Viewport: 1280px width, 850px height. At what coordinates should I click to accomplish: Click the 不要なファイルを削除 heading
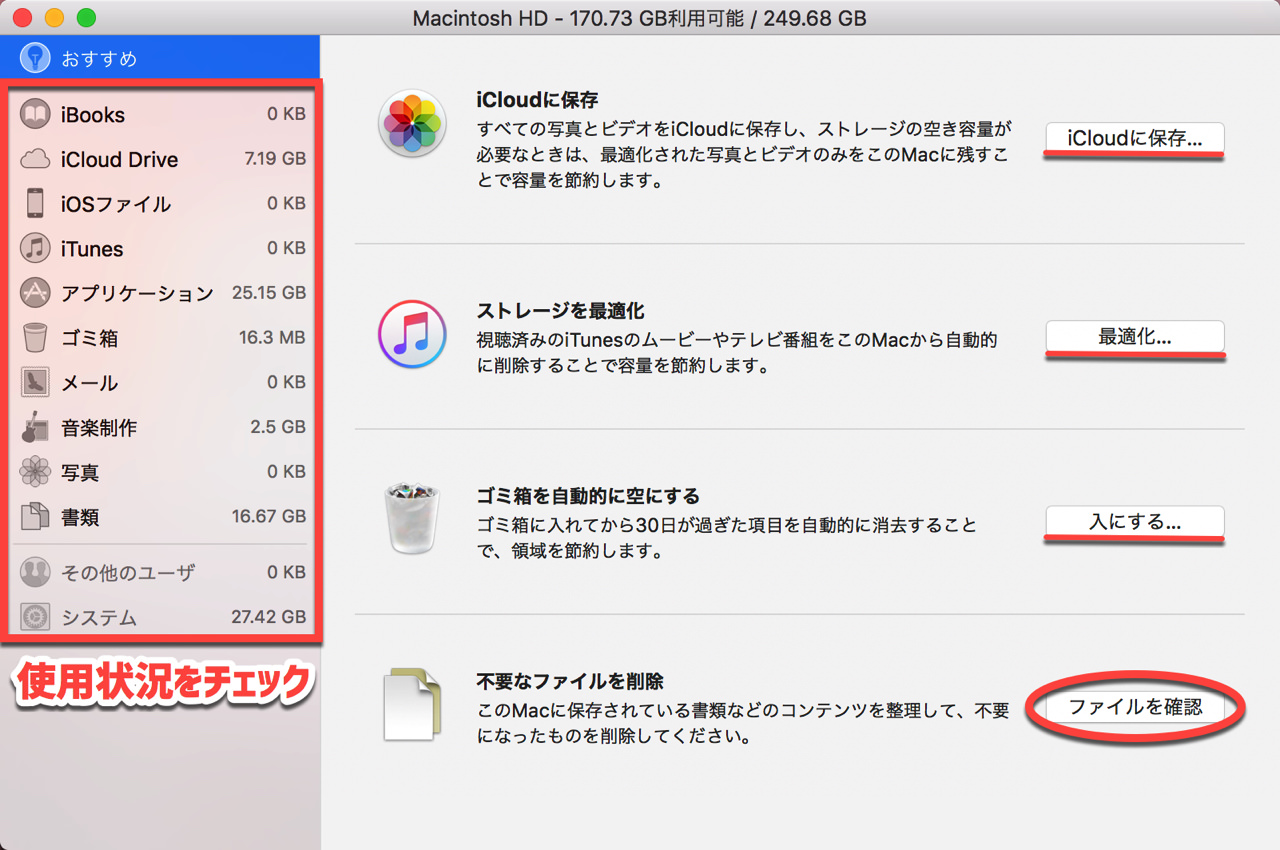coord(570,681)
